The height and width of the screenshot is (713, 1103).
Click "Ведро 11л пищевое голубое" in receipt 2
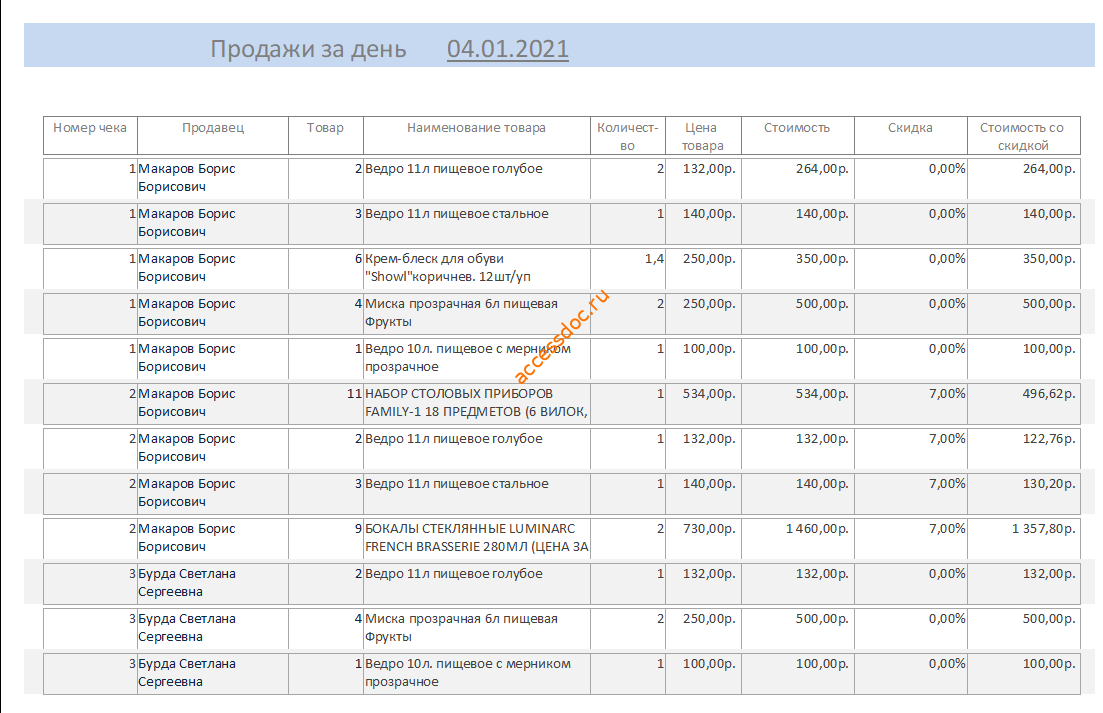(x=454, y=439)
